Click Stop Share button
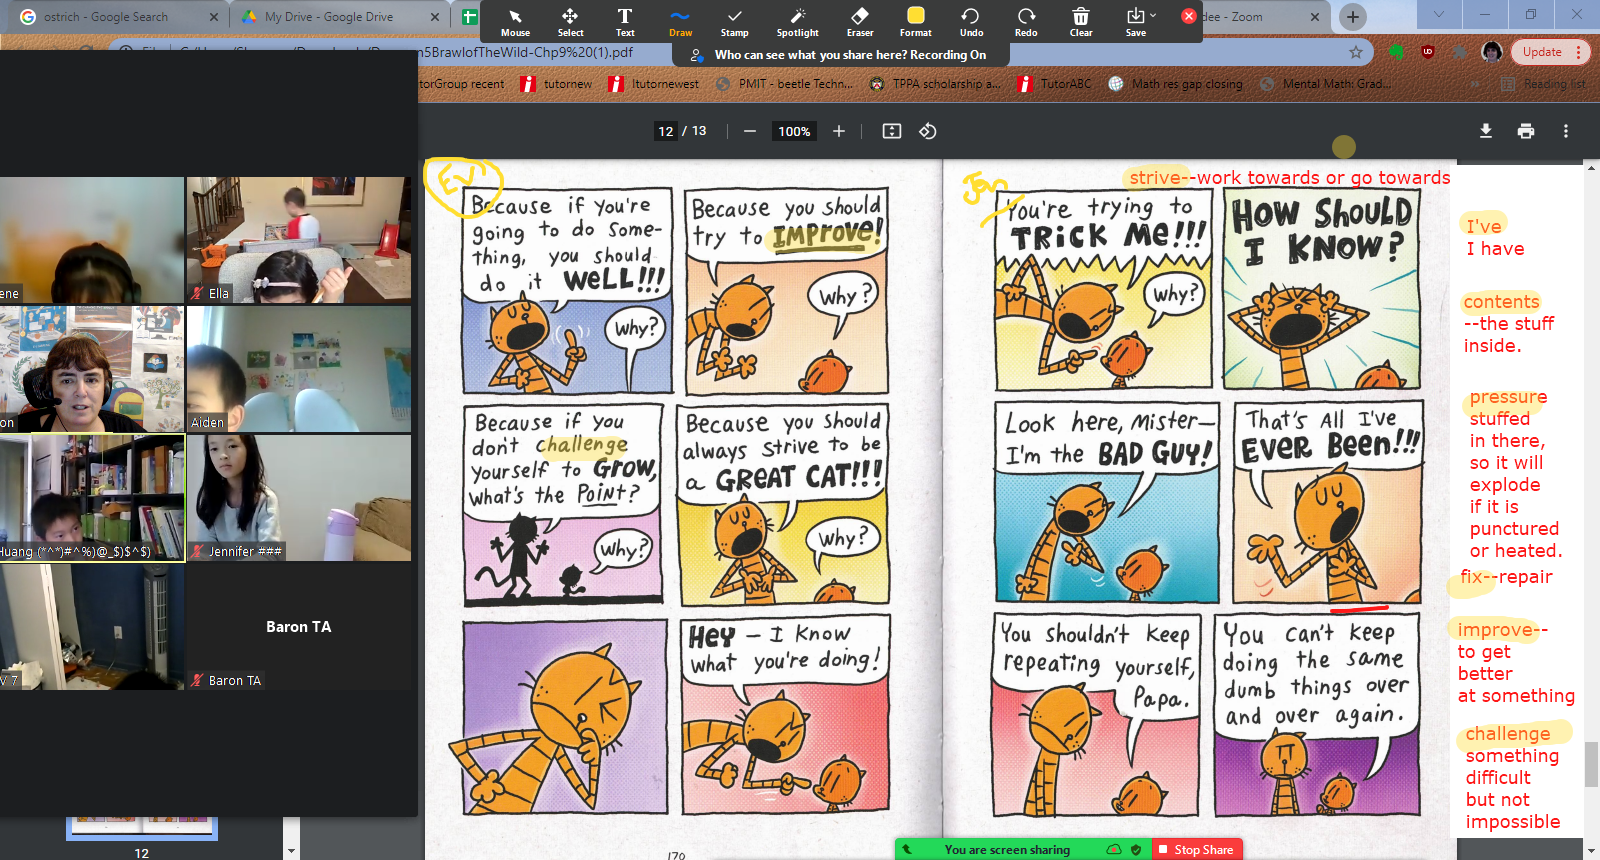The width and height of the screenshot is (1600, 860). pyautogui.click(x=1196, y=849)
